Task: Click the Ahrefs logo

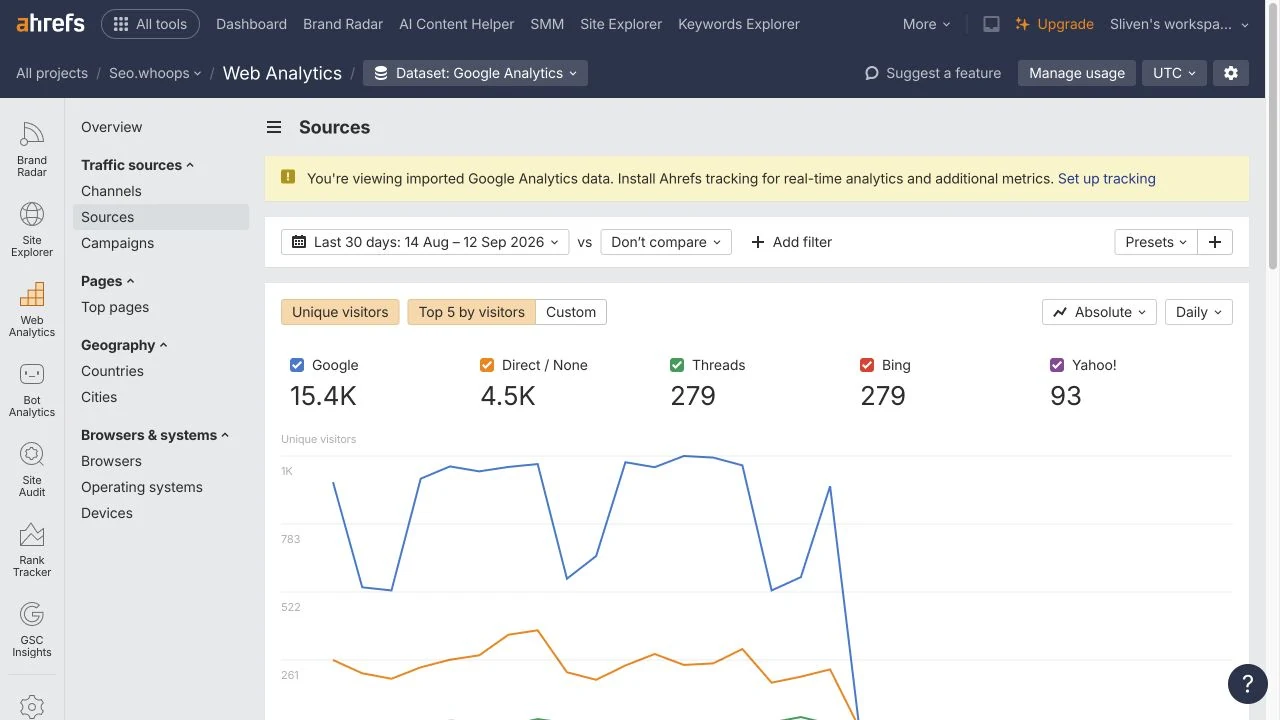Action: click(x=50, y=23)
